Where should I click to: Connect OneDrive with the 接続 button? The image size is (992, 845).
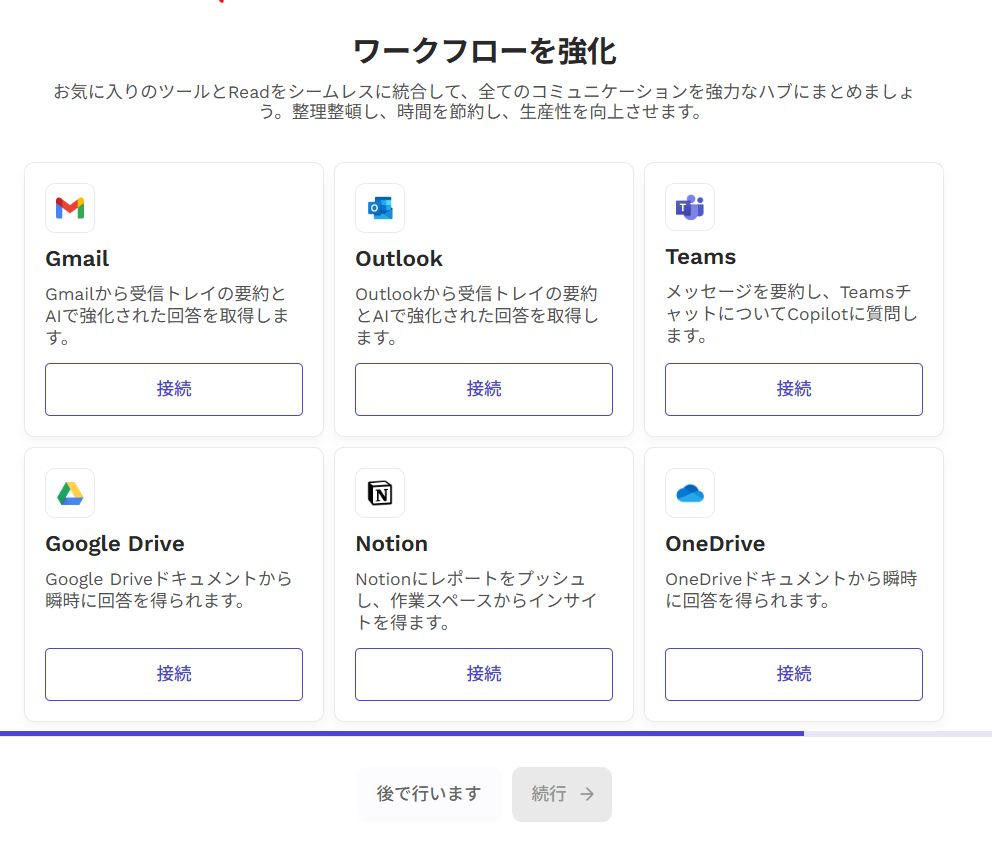(793, 674)
